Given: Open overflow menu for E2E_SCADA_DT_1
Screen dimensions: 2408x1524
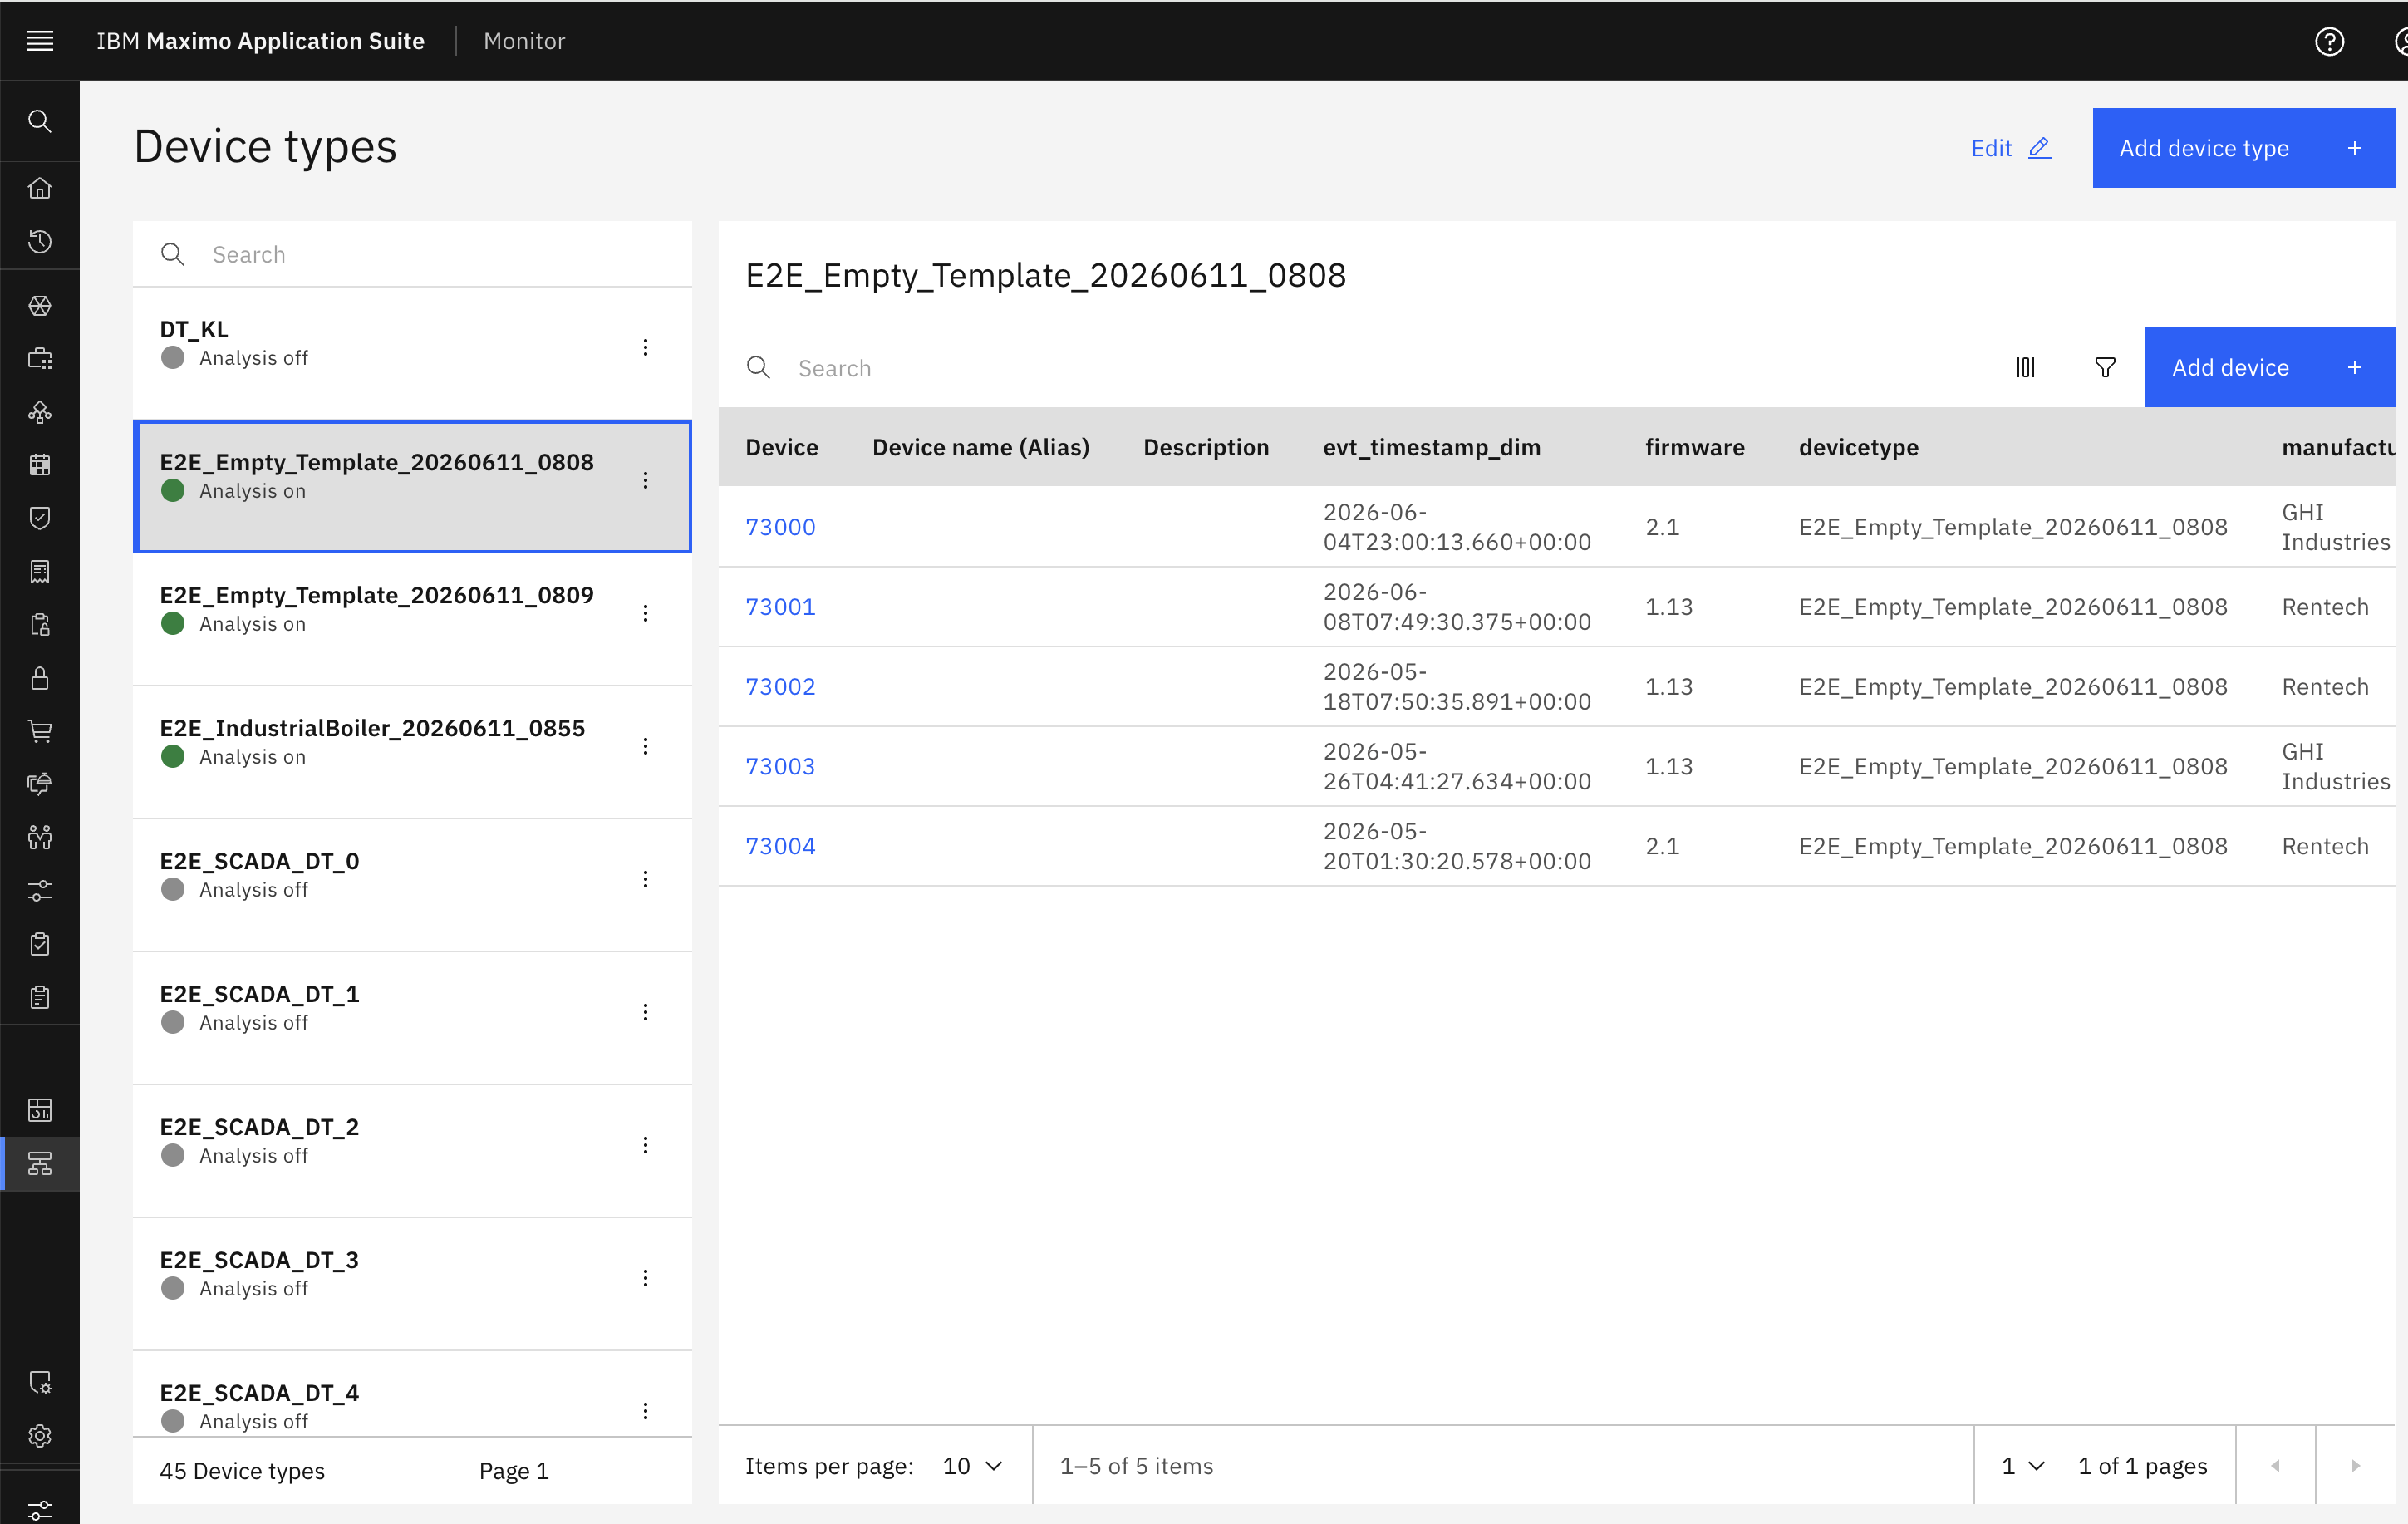Looking at the screenshot, I should click(x=645, y=1012).
